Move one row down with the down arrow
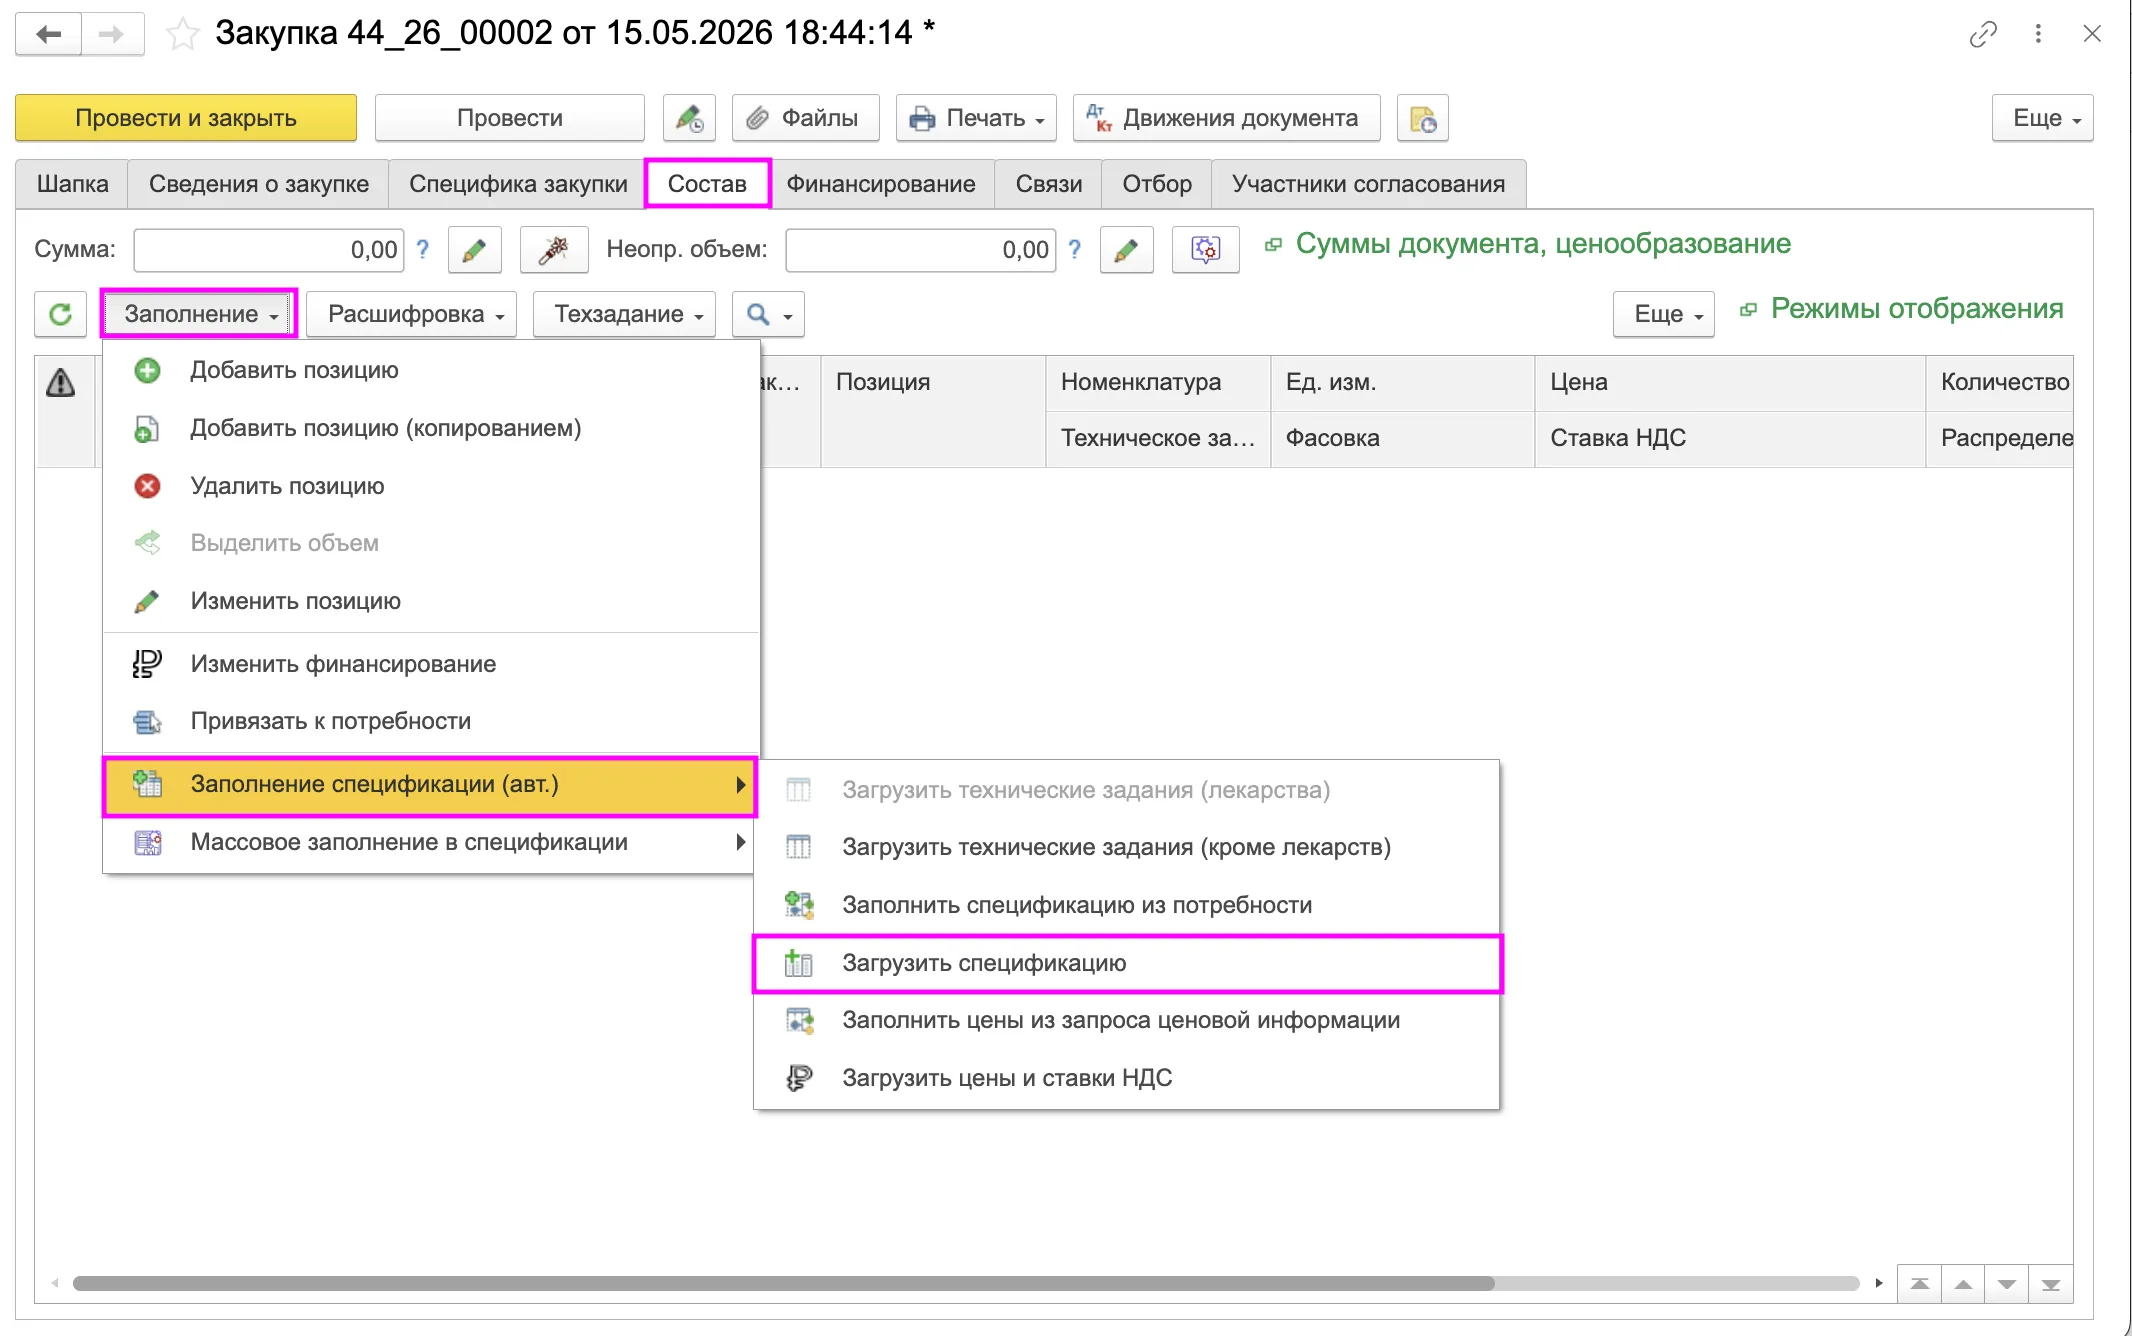 pos(2007,1284)
